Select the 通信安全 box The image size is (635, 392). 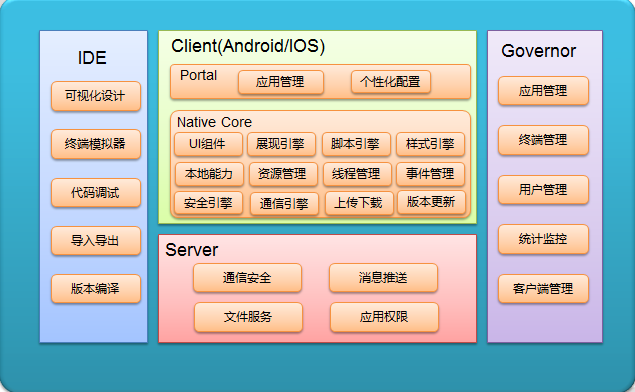click(x=247, y=278)
